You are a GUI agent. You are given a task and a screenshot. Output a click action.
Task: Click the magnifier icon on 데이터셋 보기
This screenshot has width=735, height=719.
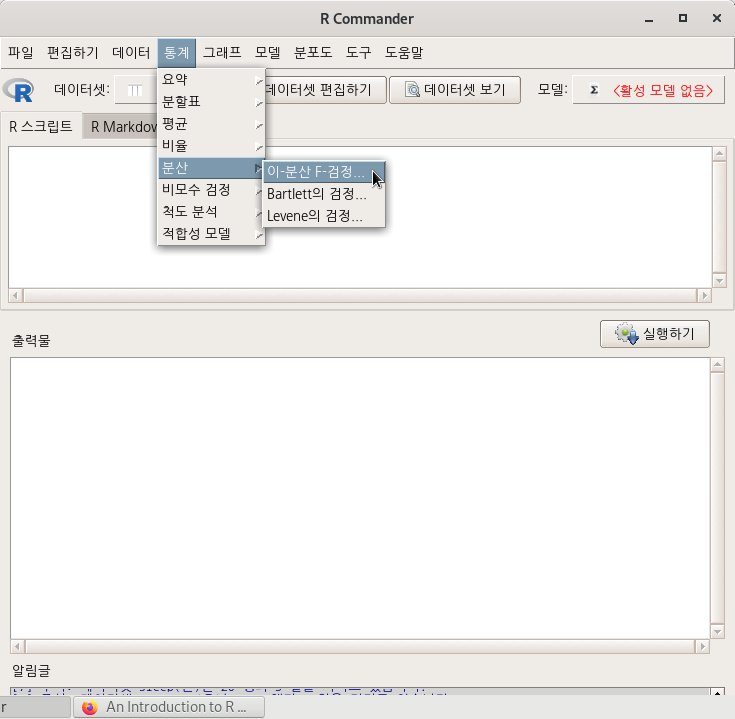click(412, 90)
